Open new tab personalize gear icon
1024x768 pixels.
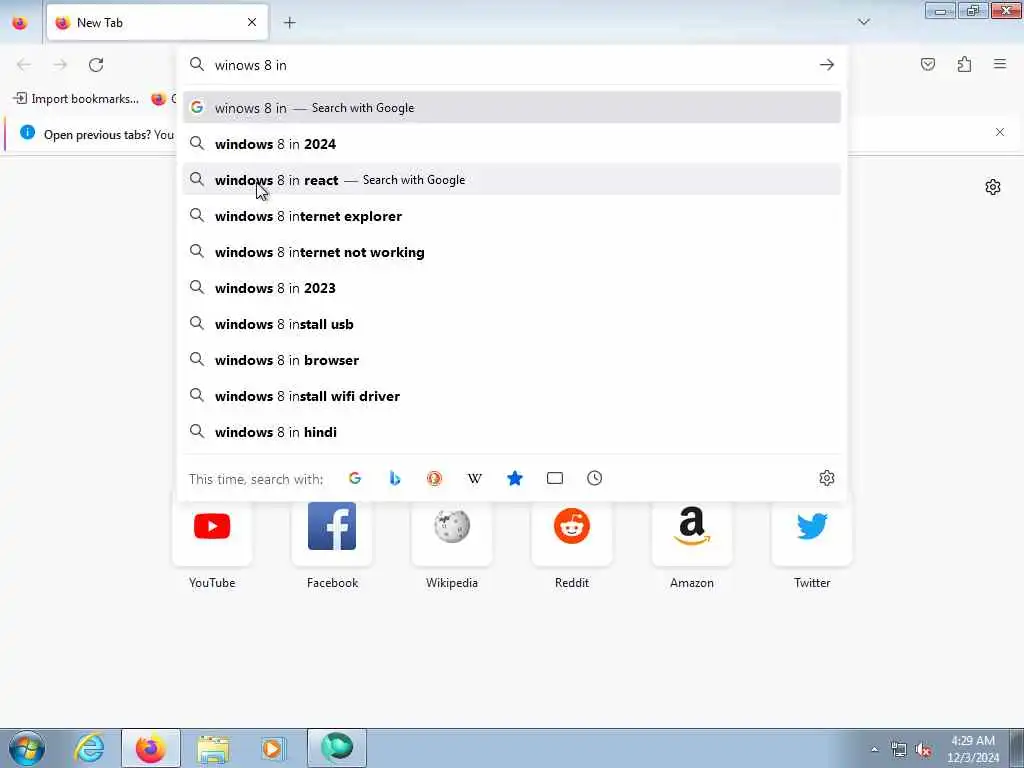click(x=993, y=187)
